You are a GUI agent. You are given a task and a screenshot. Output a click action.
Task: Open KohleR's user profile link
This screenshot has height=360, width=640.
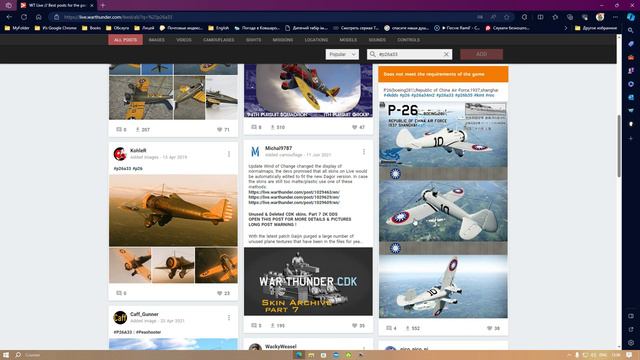(x=138, y=151)
